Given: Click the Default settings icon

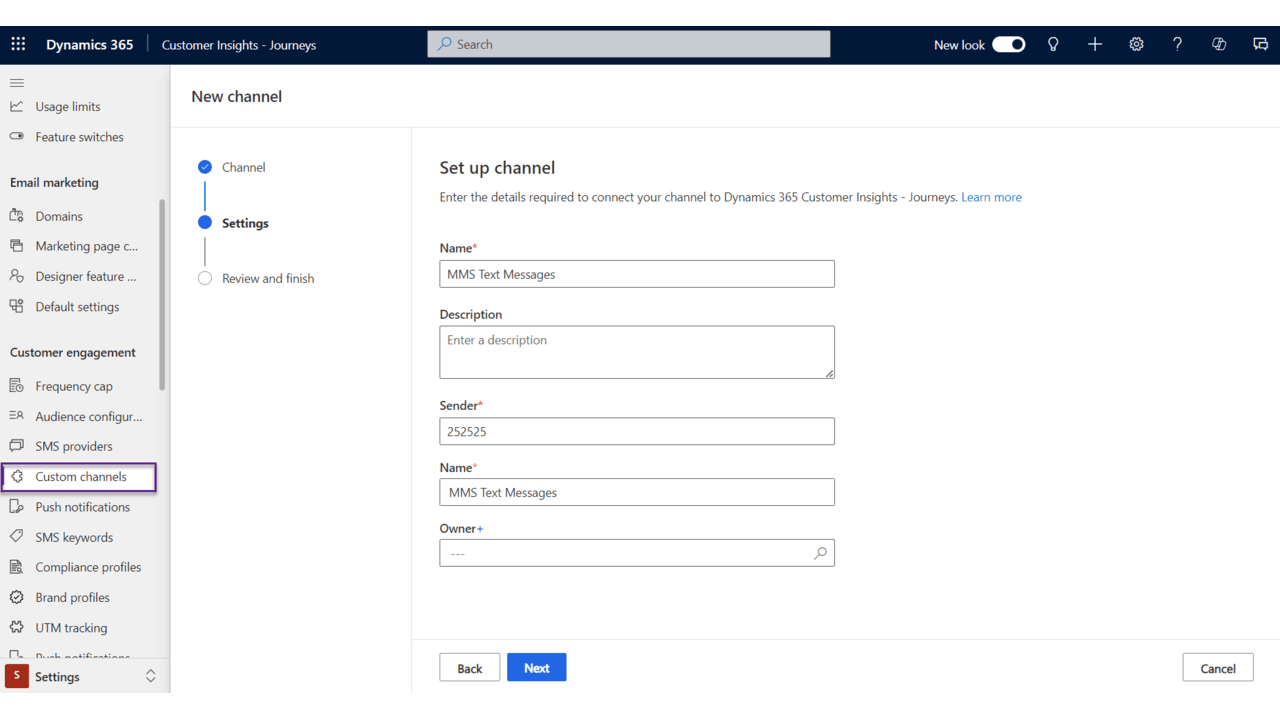Looking at the screenshot, I should (x=17, y=306).
